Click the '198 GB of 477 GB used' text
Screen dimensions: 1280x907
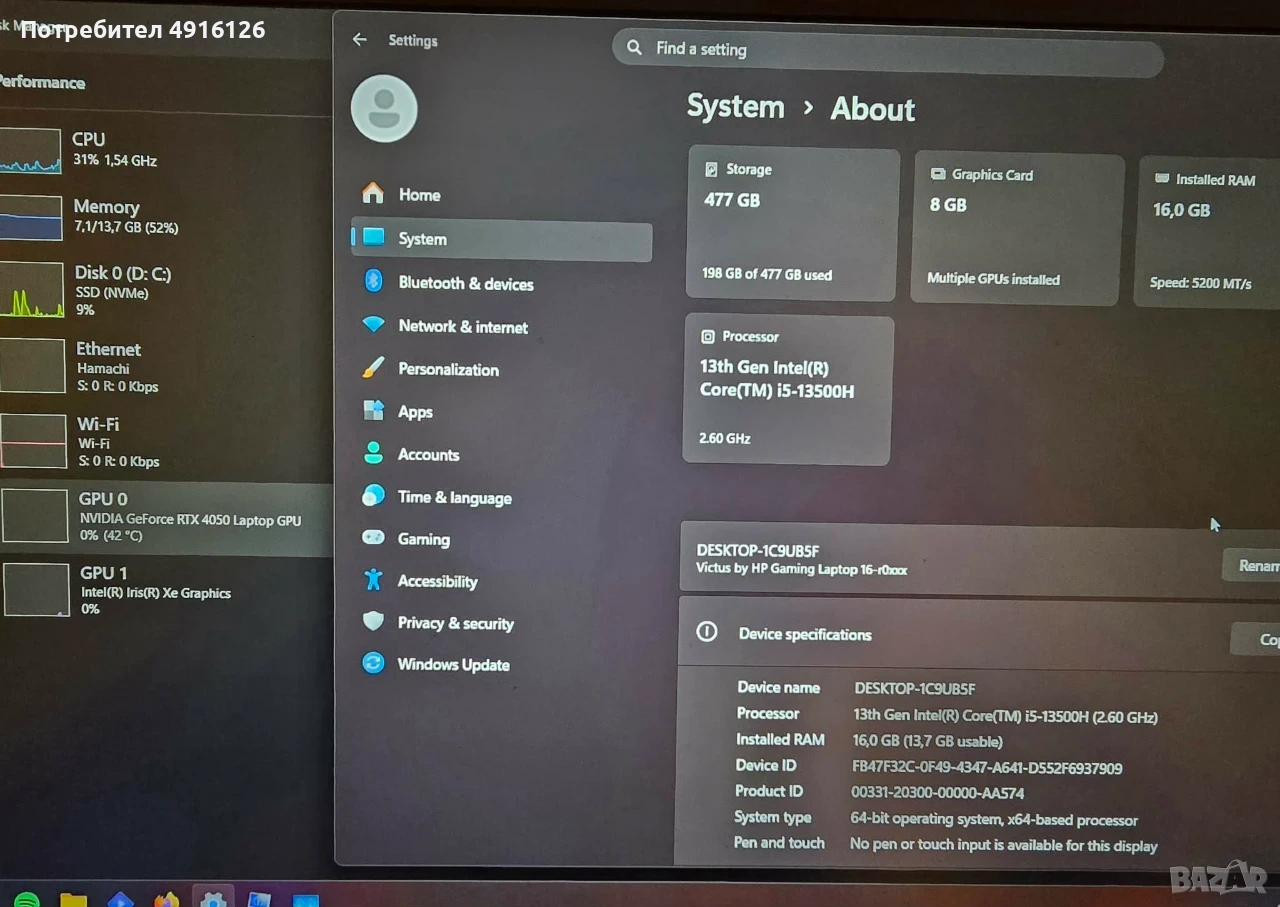pyautogui.click(x=767, y=274)
